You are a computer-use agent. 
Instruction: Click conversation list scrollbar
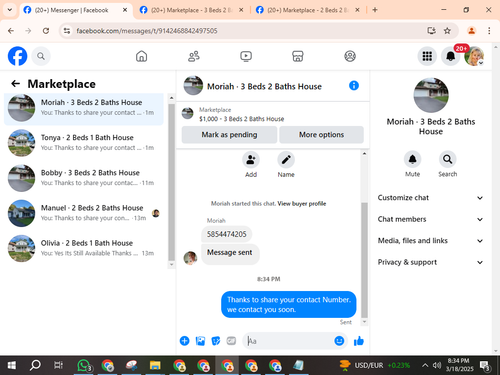(171, 182)
